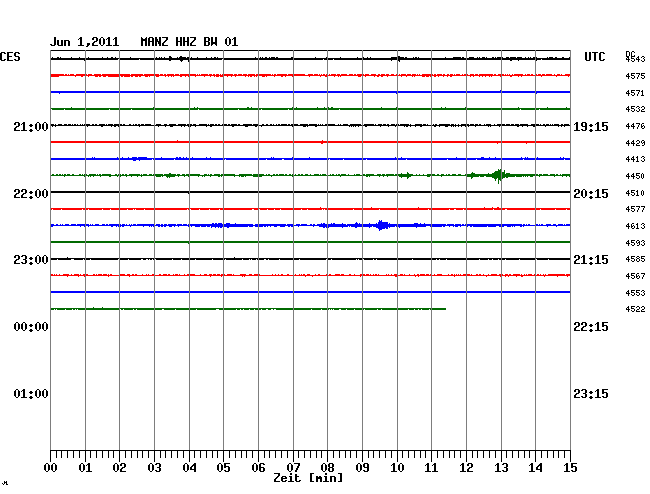Click the green seismic burst near minute 13

pyautogui.click(x=499, y=175)
